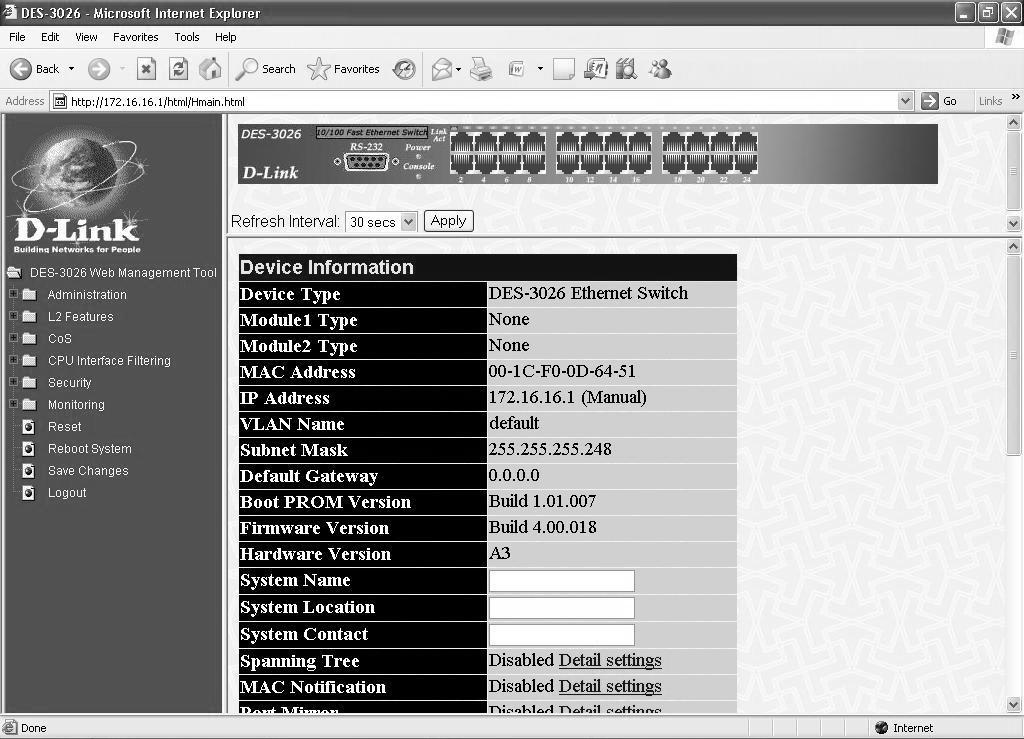Click the RS-232 console port on the switch image
This screenshot has height=739, width=1024.
[x=366, y=161]
